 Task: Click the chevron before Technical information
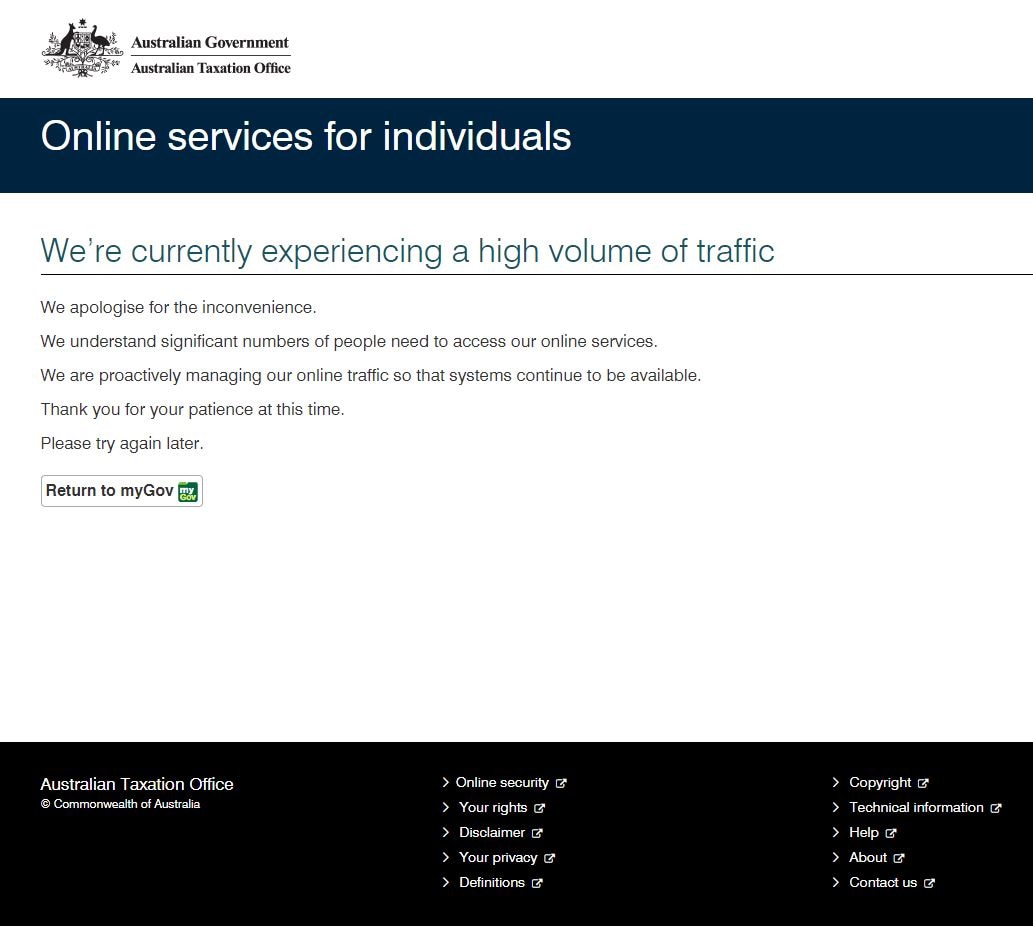click(x=836, y=807)
